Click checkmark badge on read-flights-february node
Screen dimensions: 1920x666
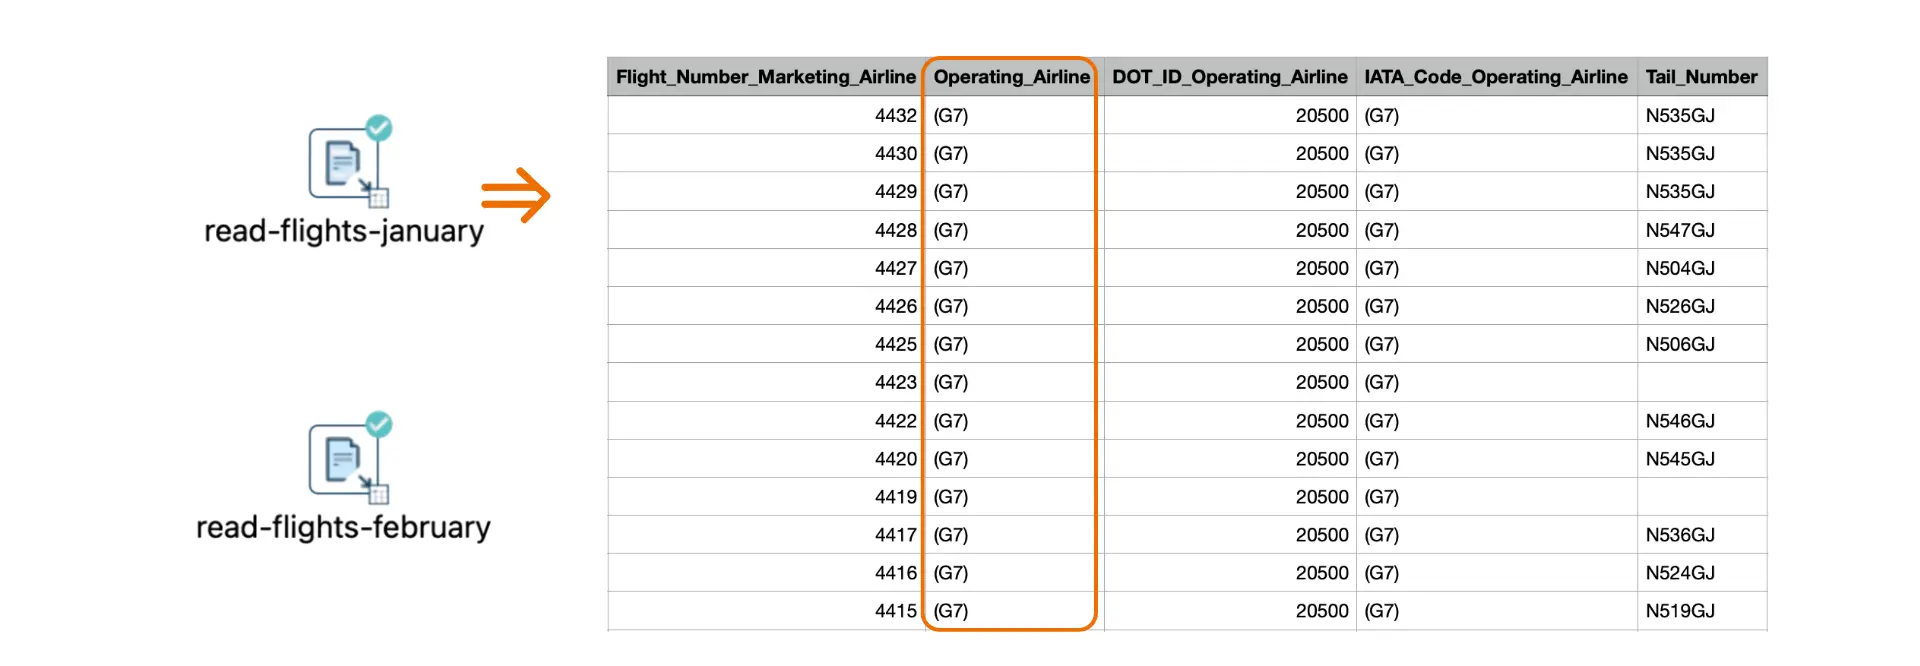379,424
